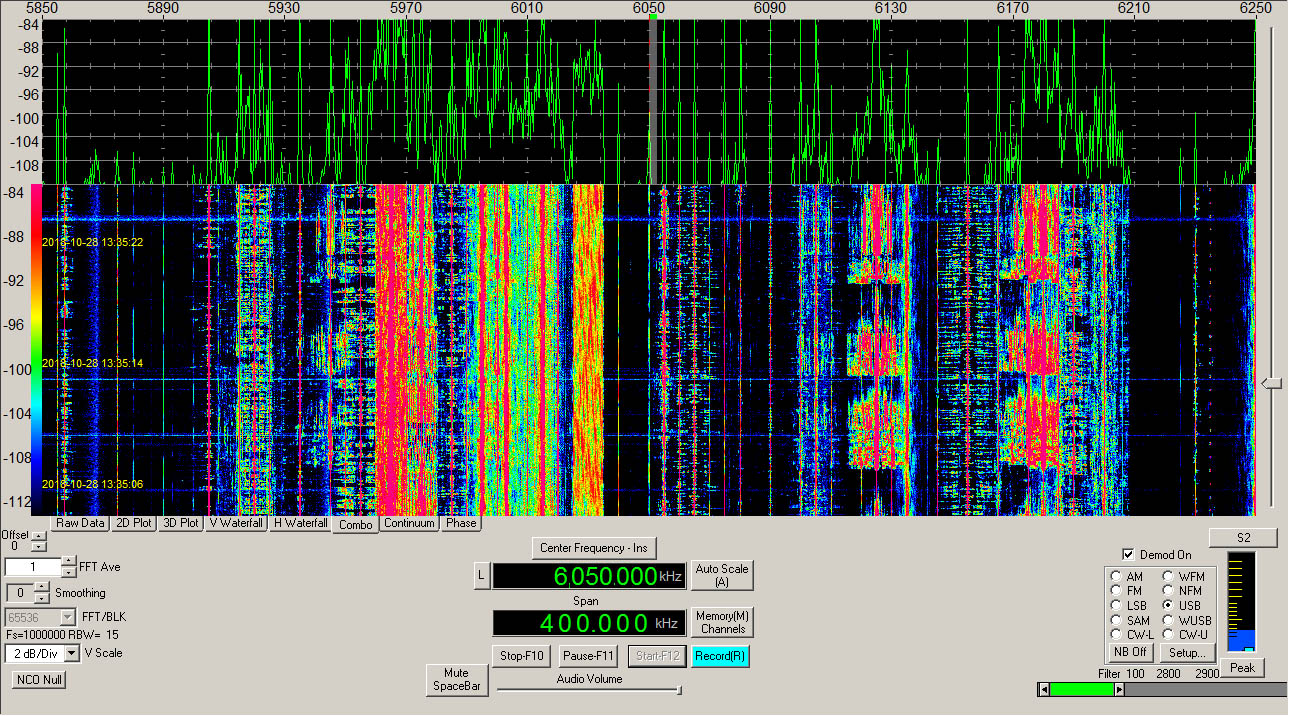Image resolution: width=1289 pixels, height=716 pixels.
Task: Toggle the NB Off noise blanker button
Action: coord(1131,653)
